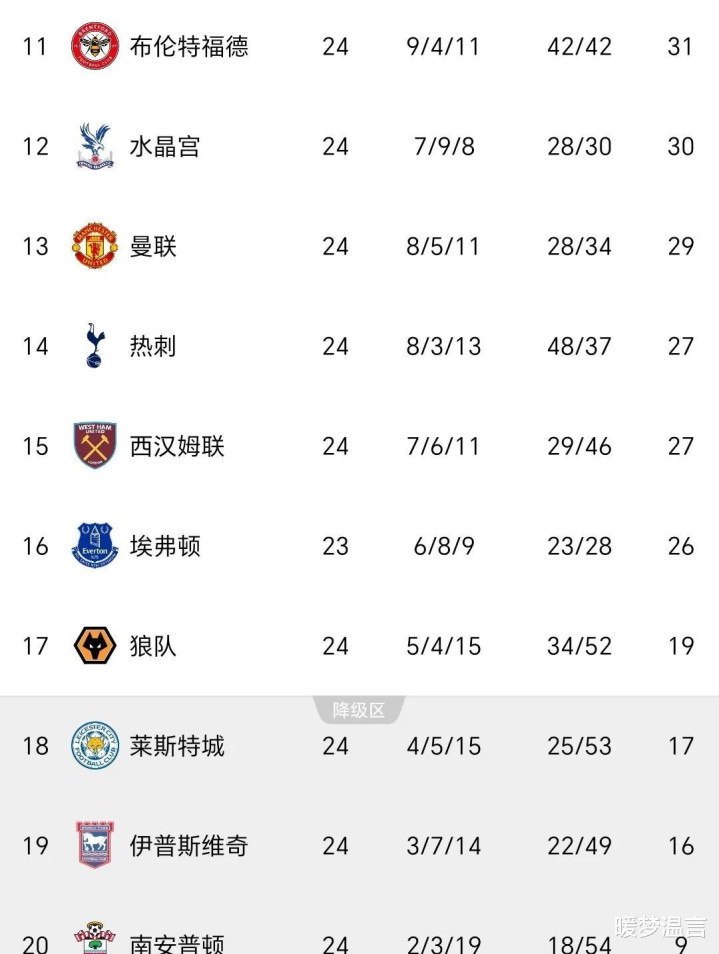Open the West Ham United crest
The width and height of the screenshot is (719, 954).
[x=95, y=446]
